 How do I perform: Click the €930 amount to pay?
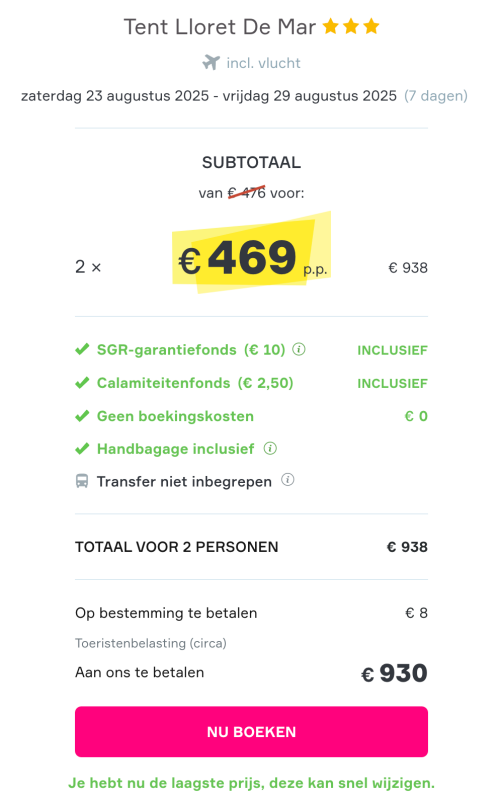394,673
